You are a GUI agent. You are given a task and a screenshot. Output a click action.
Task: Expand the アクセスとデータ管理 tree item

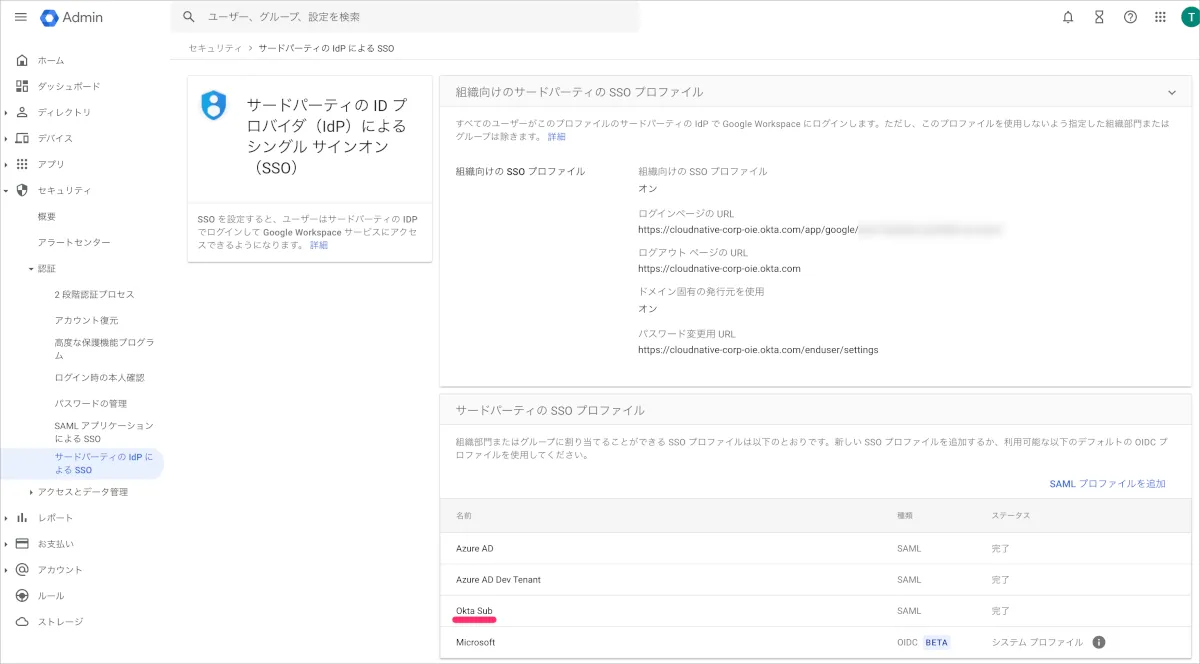pos(31,492)
